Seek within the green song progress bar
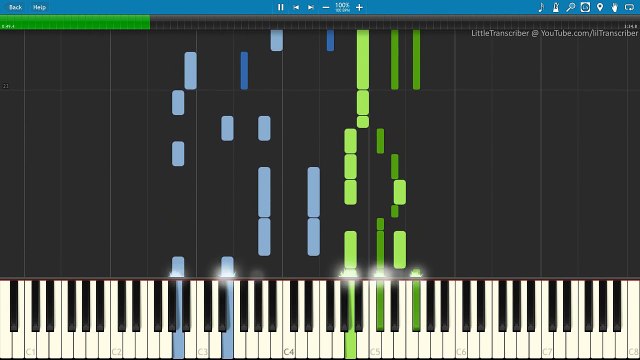The image size is (640, 360). 75,22
